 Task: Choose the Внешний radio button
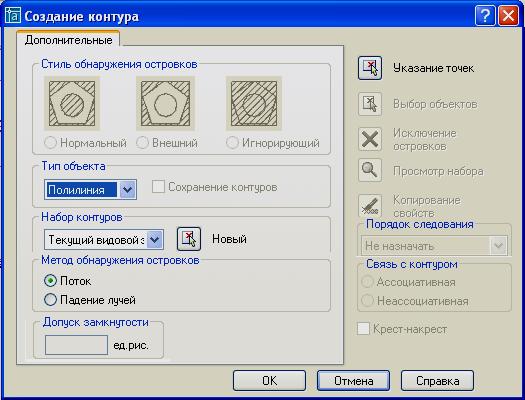(x=142, y=143)
